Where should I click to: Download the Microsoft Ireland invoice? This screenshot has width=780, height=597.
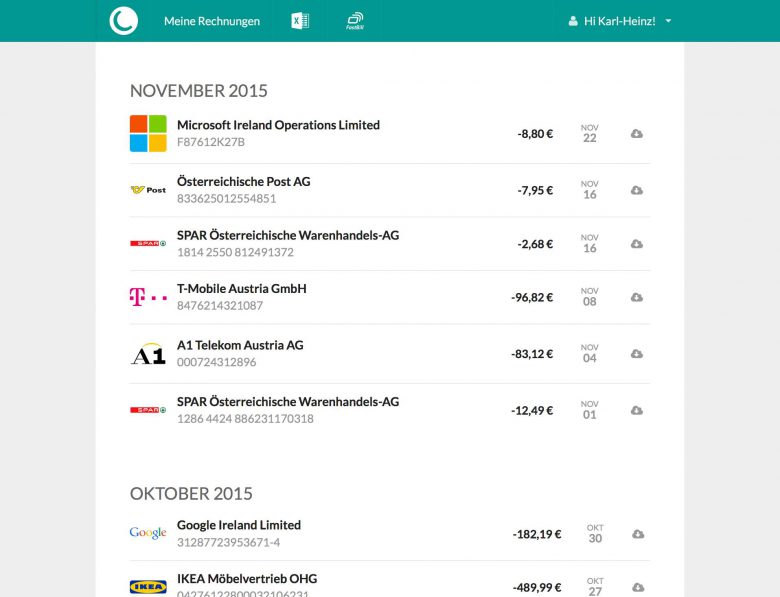pyautogui.click(x=637, y=134)
